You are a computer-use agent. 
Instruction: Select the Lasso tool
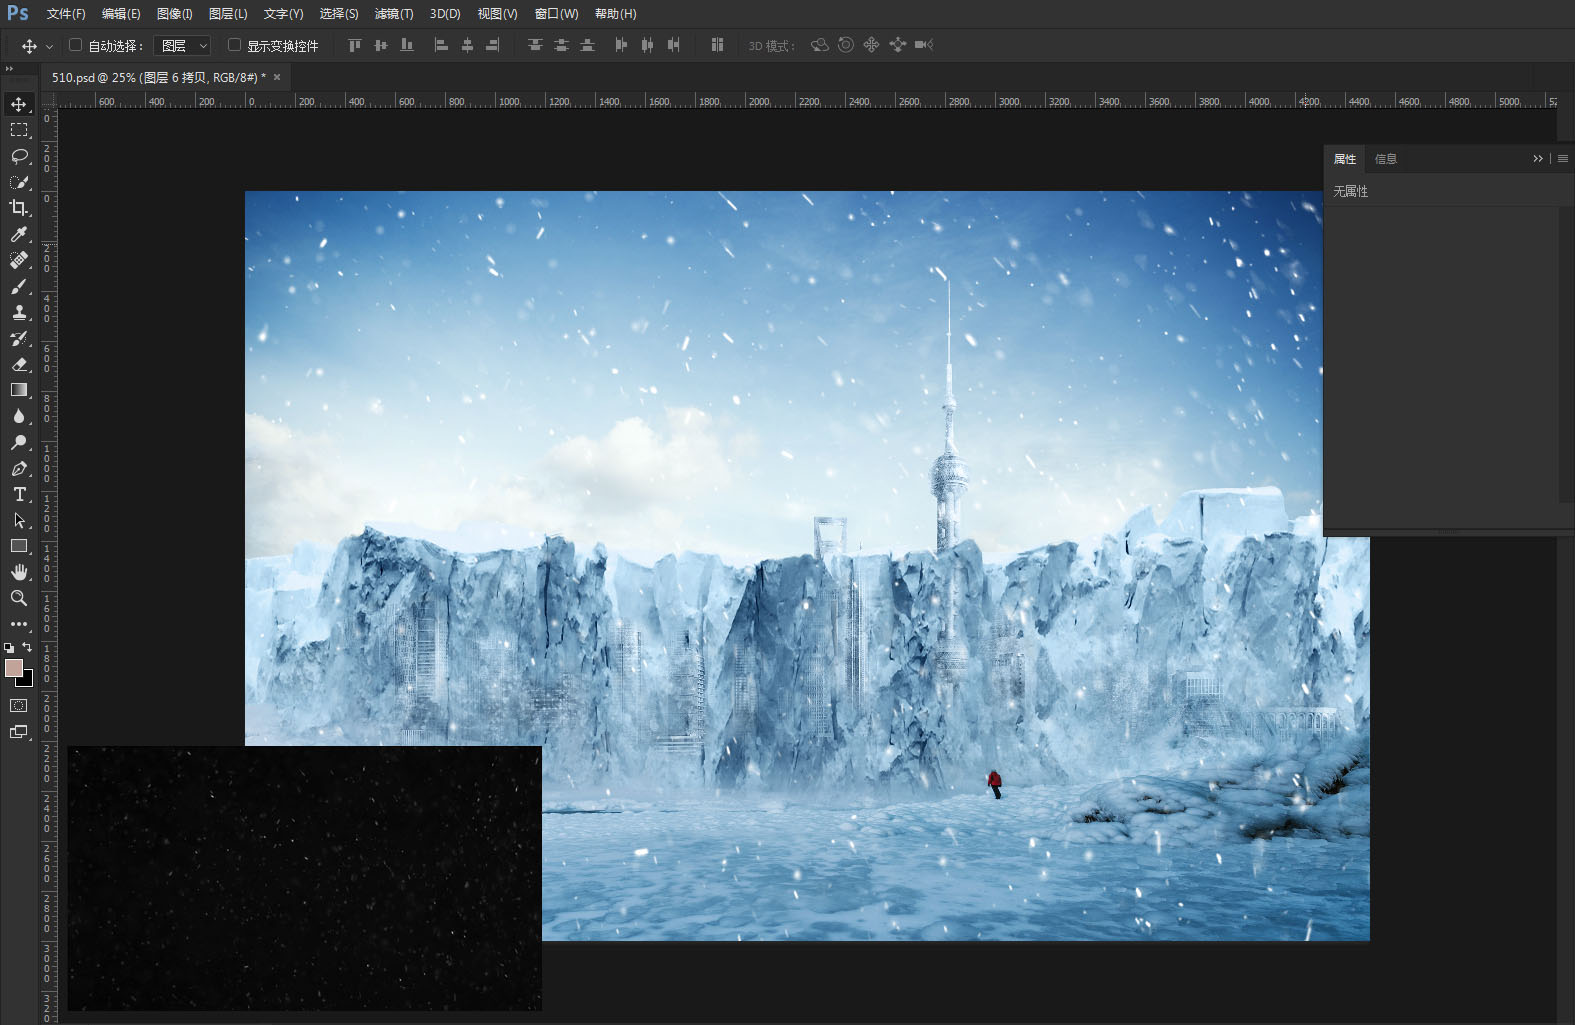19,156
